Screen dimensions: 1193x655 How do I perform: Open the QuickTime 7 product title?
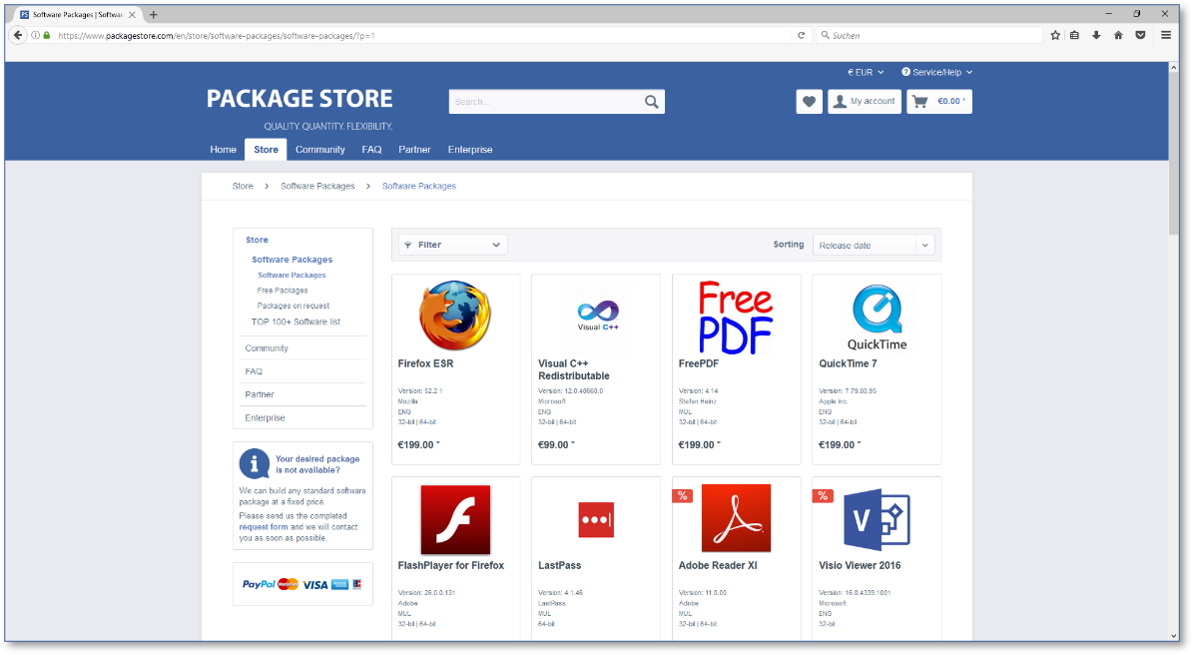[x=848, y=364]
